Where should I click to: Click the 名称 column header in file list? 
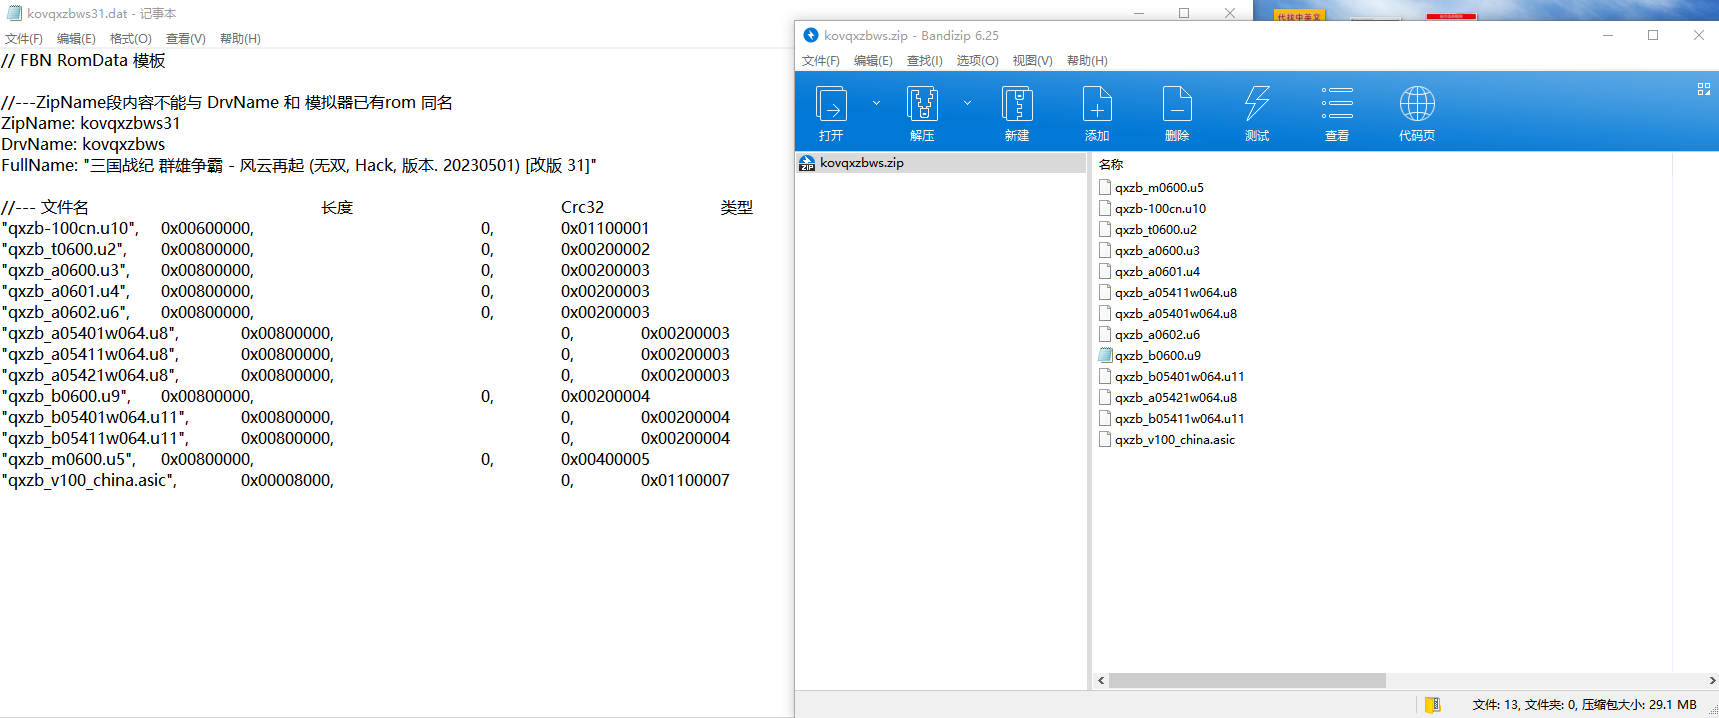click(x=1111, y=164)
